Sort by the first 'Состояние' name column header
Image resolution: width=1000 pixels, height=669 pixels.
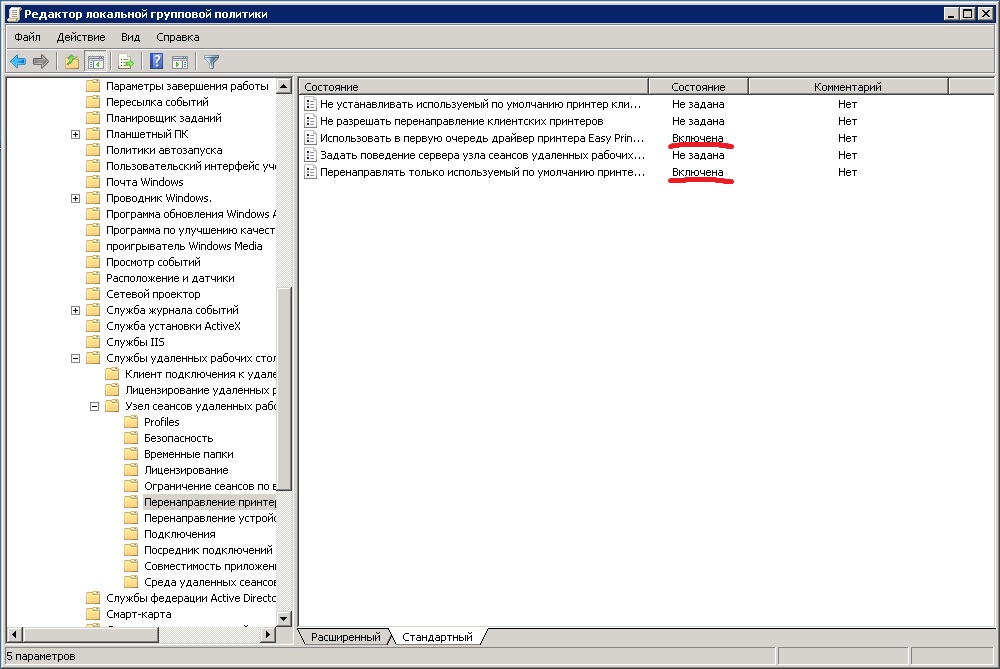pyautogui.click(x=473, y=87)
